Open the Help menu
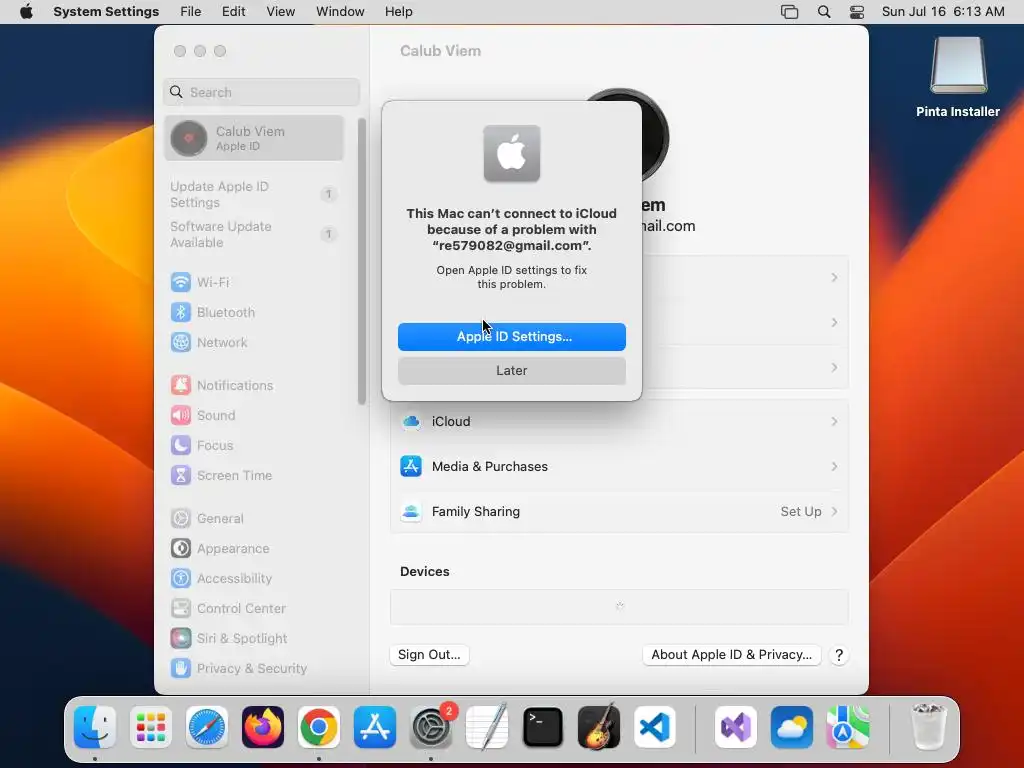The height and width of the screenshot is (768, 1024). (x=398, y=12)
